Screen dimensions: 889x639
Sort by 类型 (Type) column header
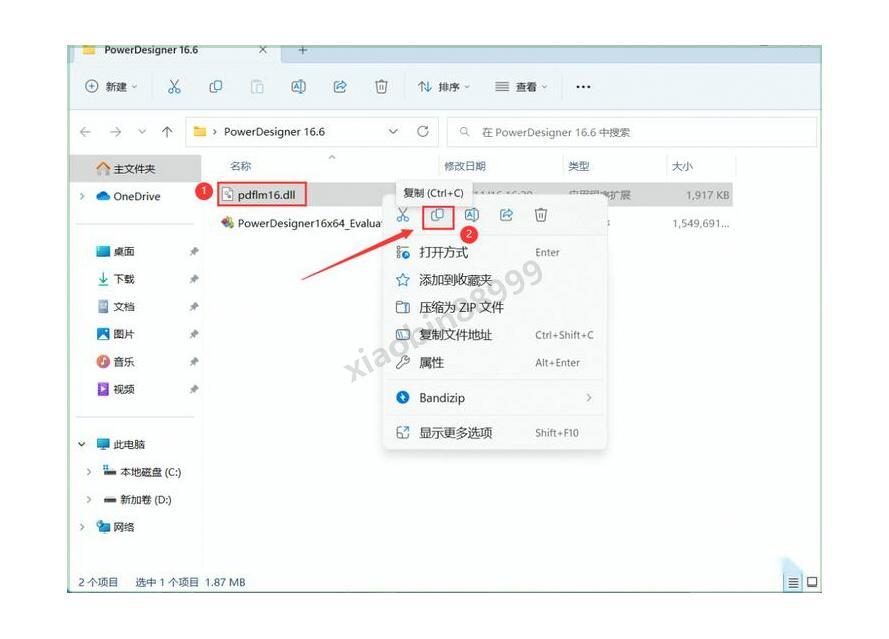[579, 166]
